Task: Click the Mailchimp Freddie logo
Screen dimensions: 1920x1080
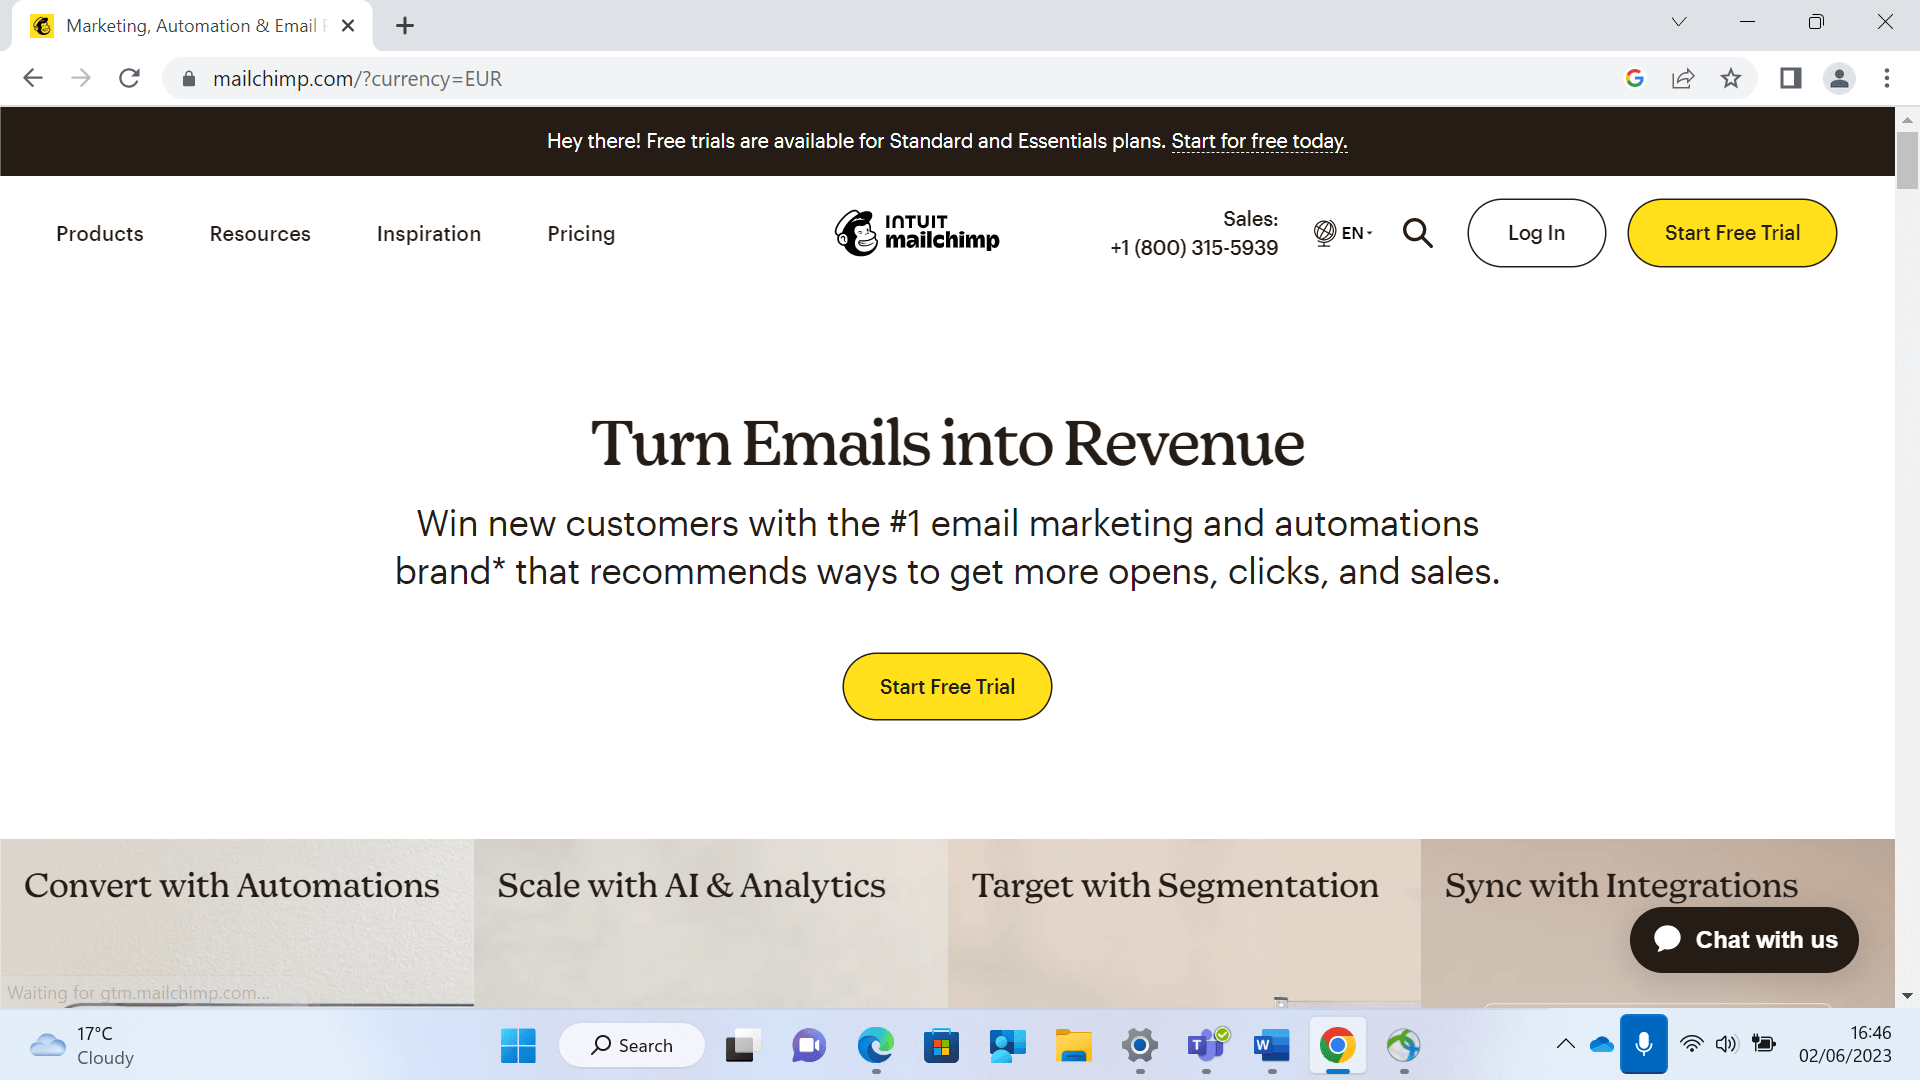Action: point(917,233)
